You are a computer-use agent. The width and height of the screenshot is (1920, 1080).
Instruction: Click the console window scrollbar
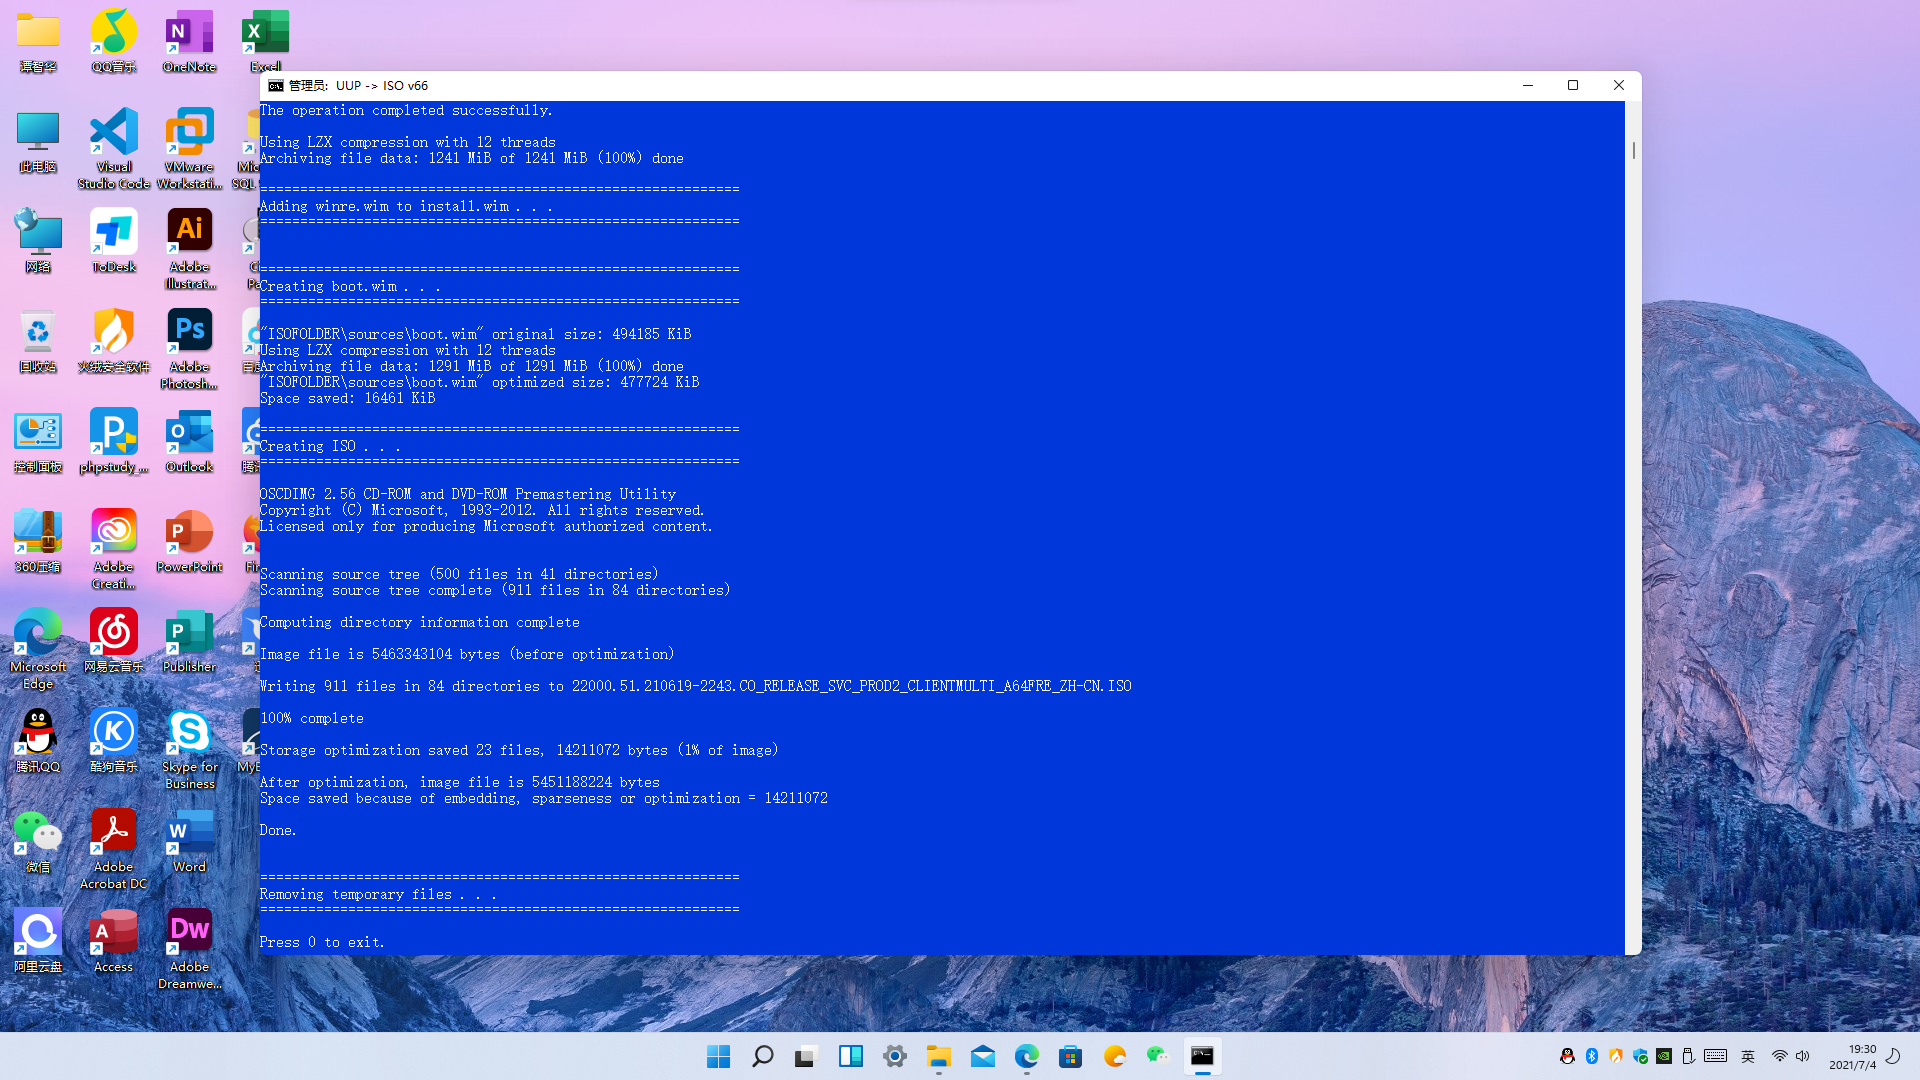pyautogui.click(x=1632, y=150)
